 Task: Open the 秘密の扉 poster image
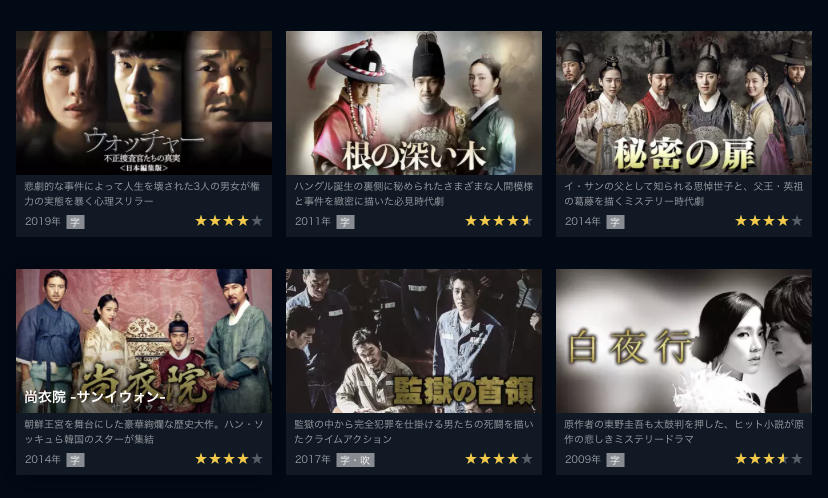pos(684,103)
